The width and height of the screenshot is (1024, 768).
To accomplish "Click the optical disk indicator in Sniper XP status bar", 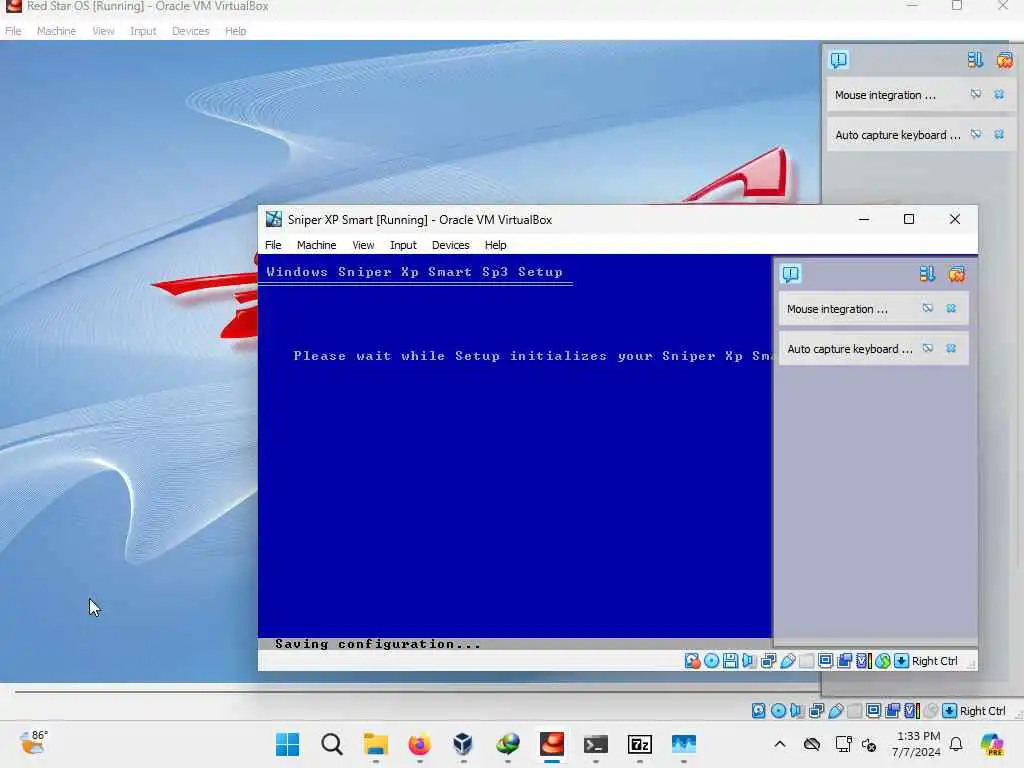I will coord(711,661).
